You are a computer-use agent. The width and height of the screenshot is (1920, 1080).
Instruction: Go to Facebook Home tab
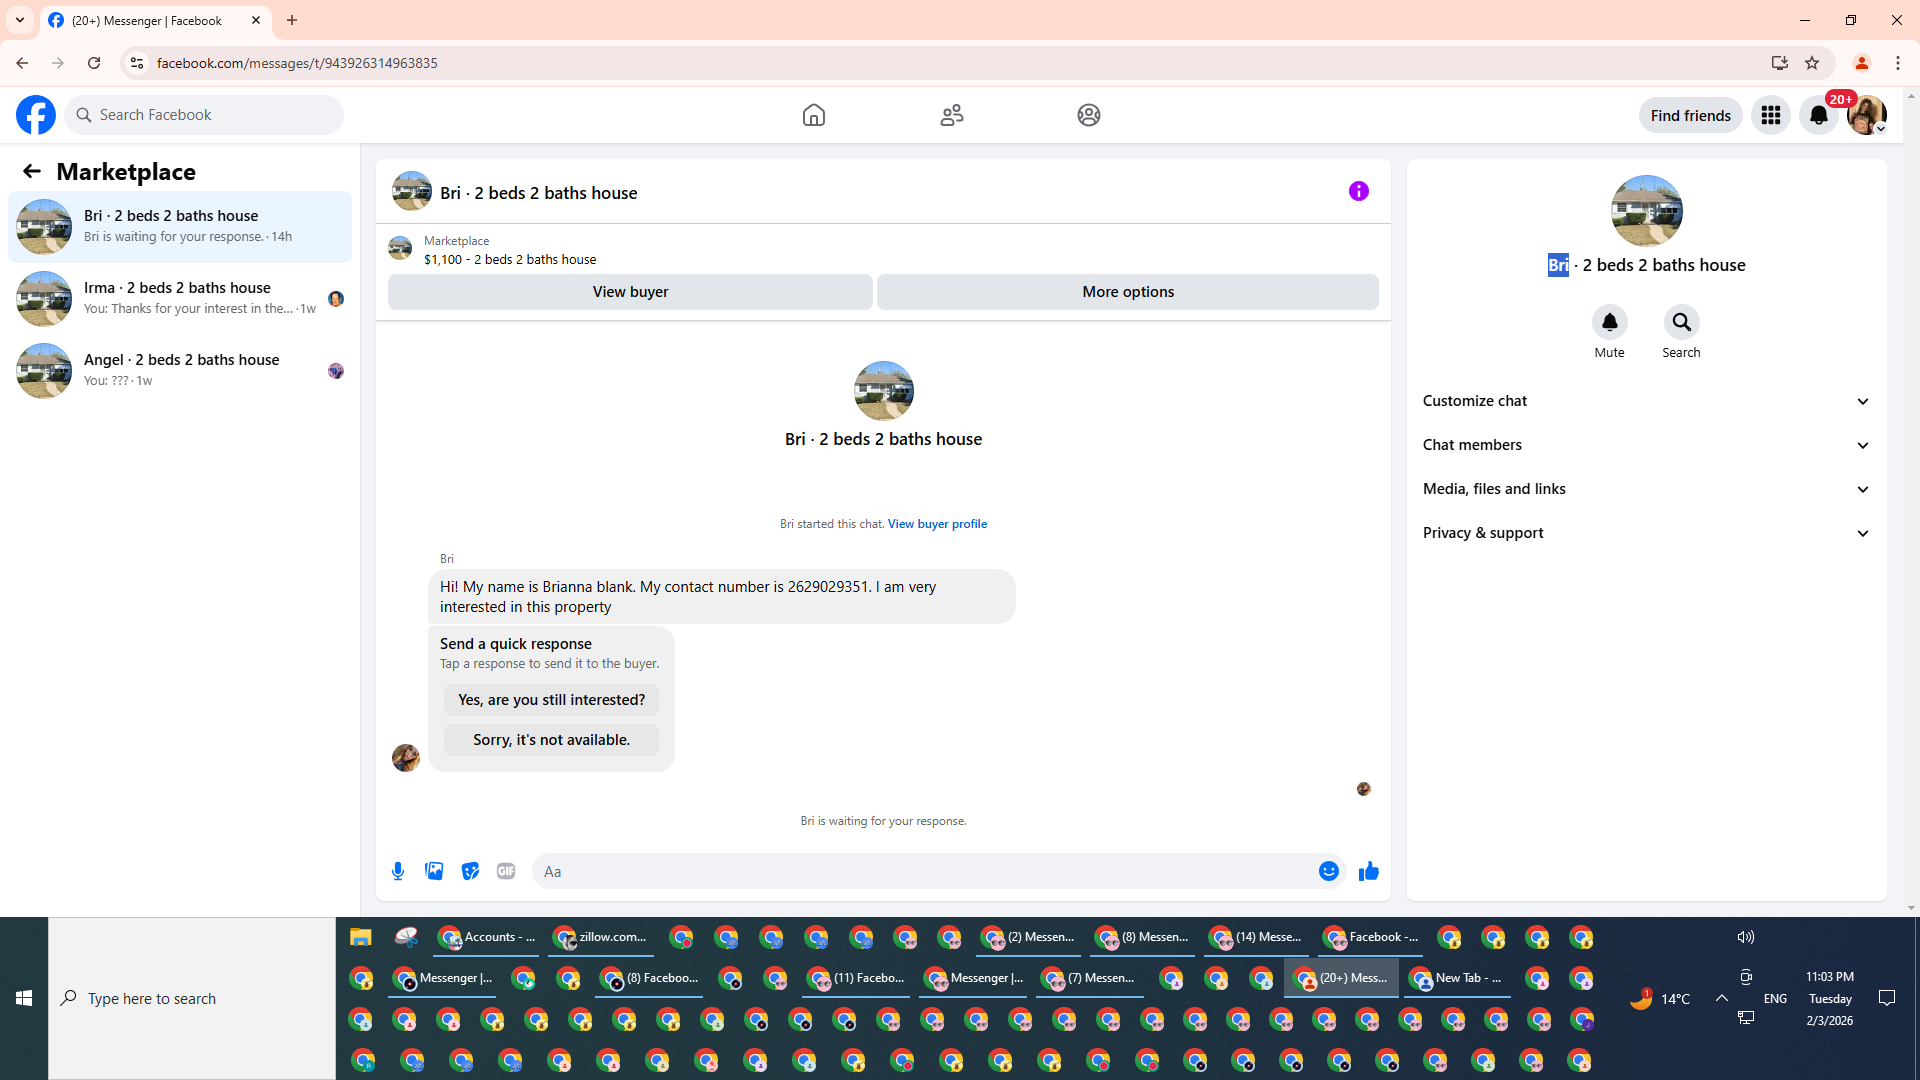coord(813,115)
